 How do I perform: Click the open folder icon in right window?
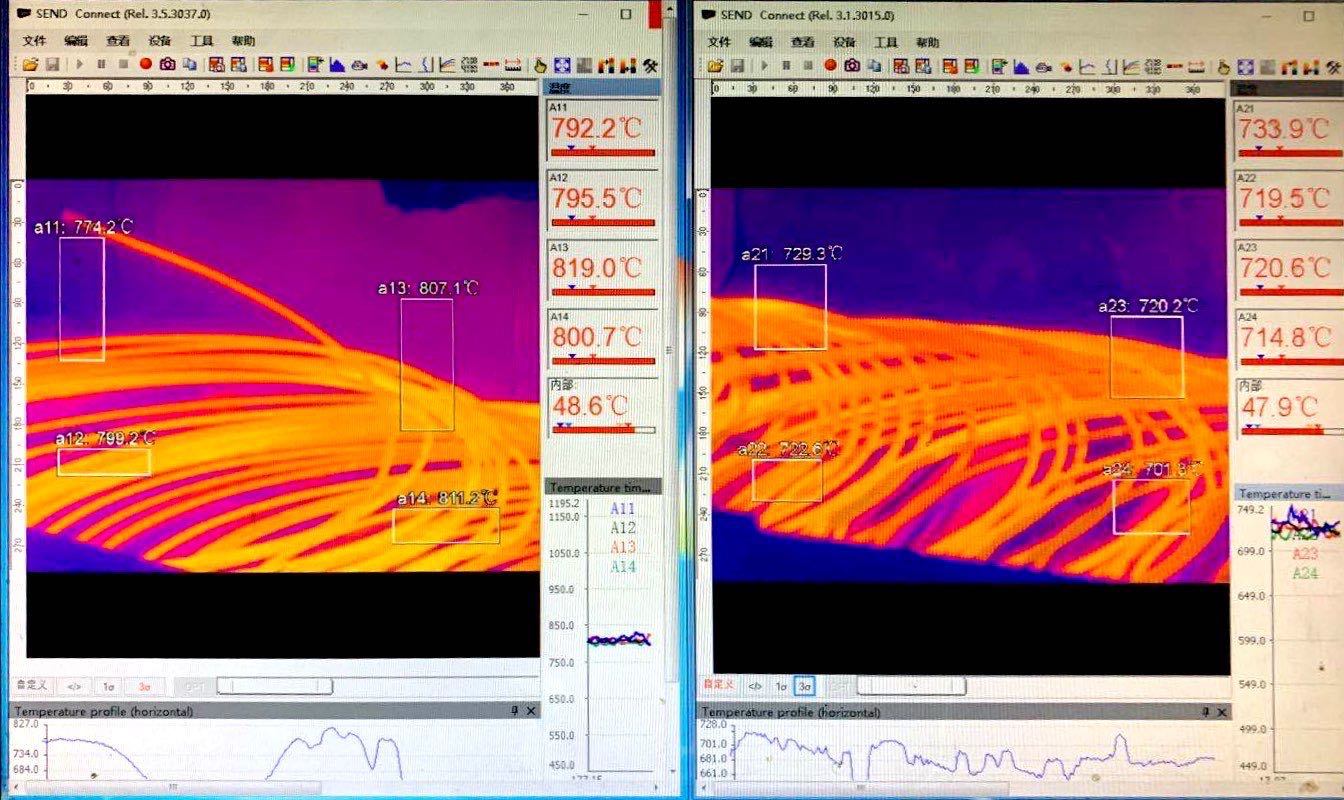tap(715, 66)
